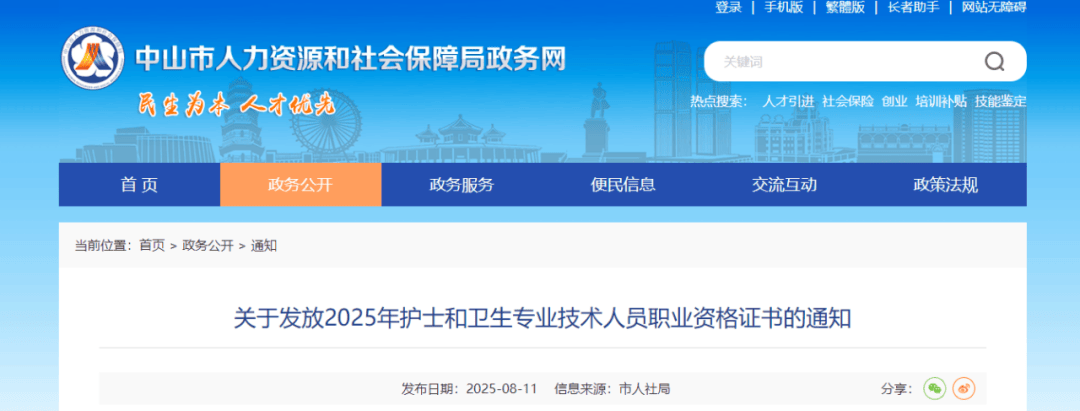
Task: Click the search magnifier icon
Action: point(994,62)
